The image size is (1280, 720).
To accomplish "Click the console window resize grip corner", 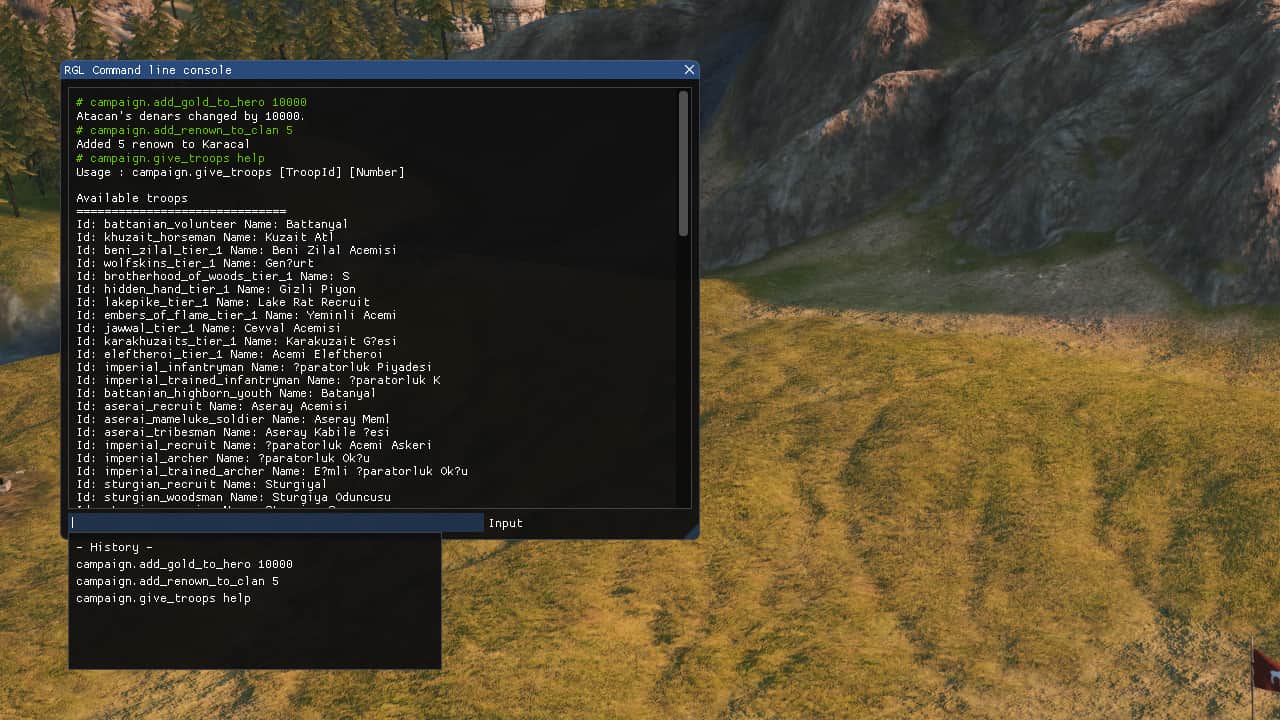I will (x=692, y=533).
